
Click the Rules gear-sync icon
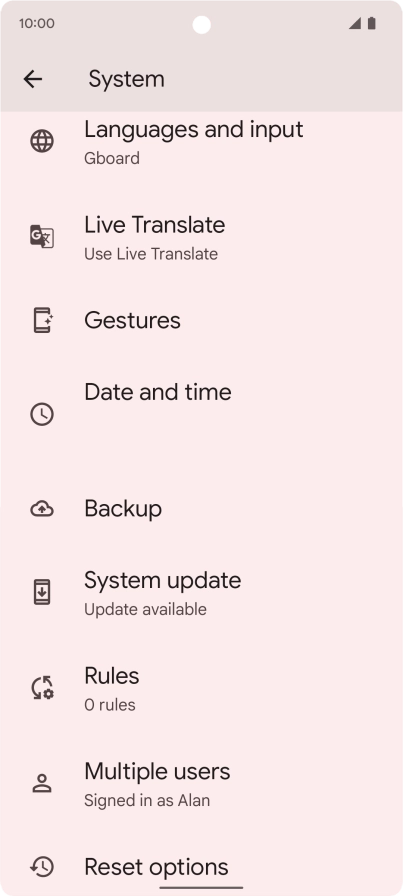point(42,687)
